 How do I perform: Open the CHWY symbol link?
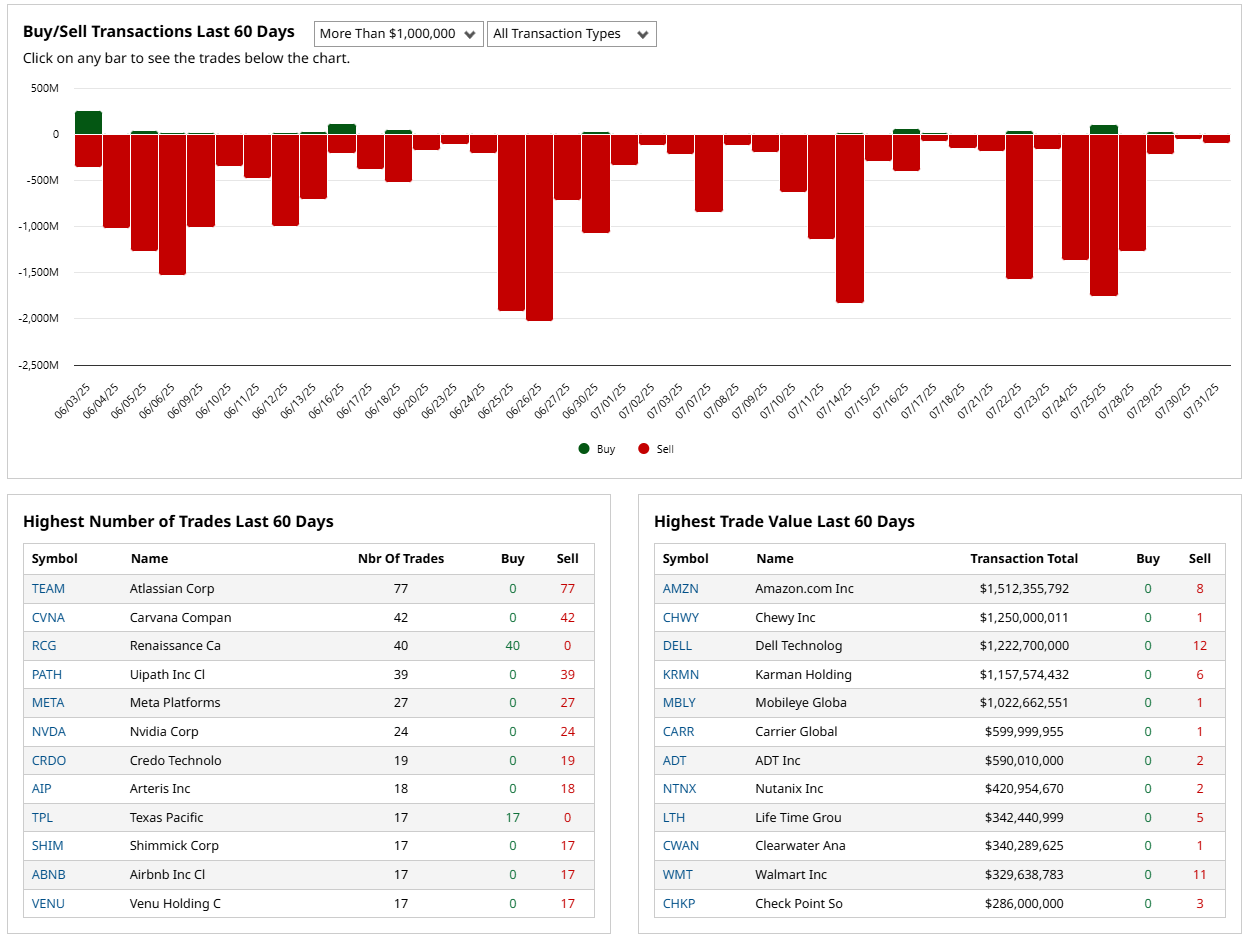(x=681, y=618)
